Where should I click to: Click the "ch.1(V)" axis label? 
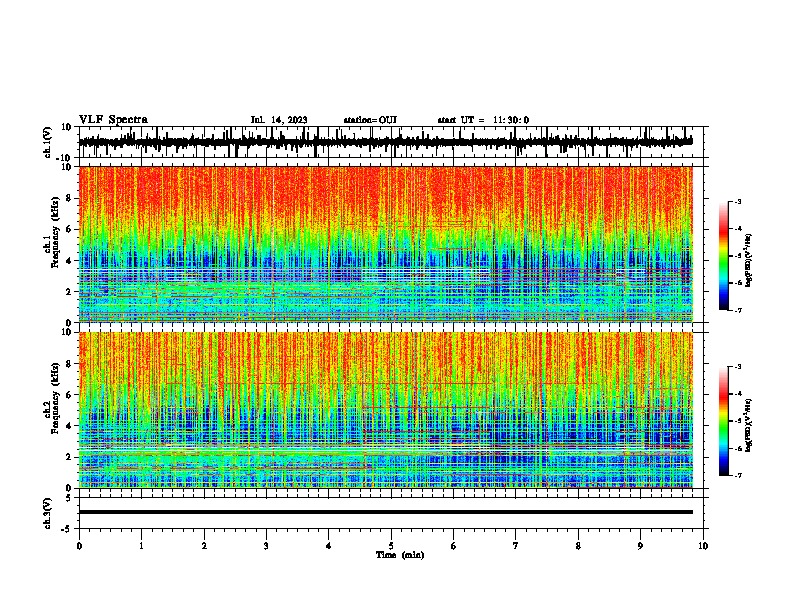click(48, 142)
